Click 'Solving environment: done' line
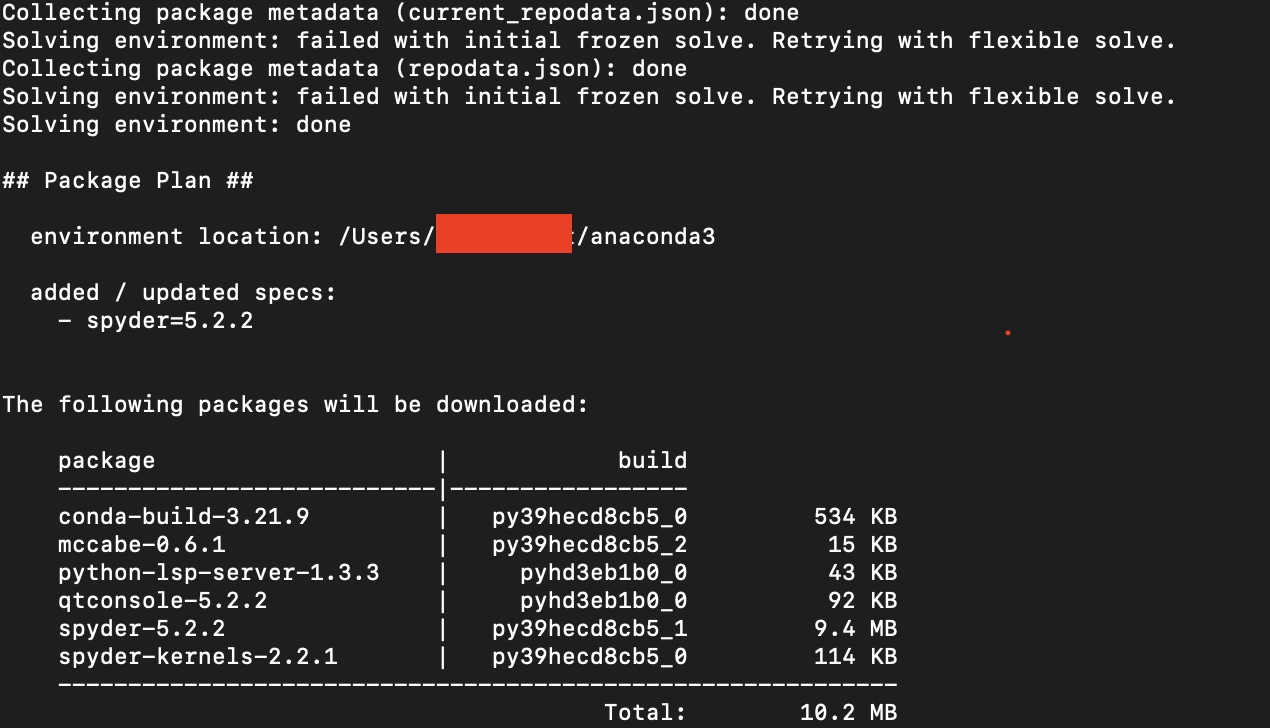This screenshot has height=728, width=1270. coord(177,125)
